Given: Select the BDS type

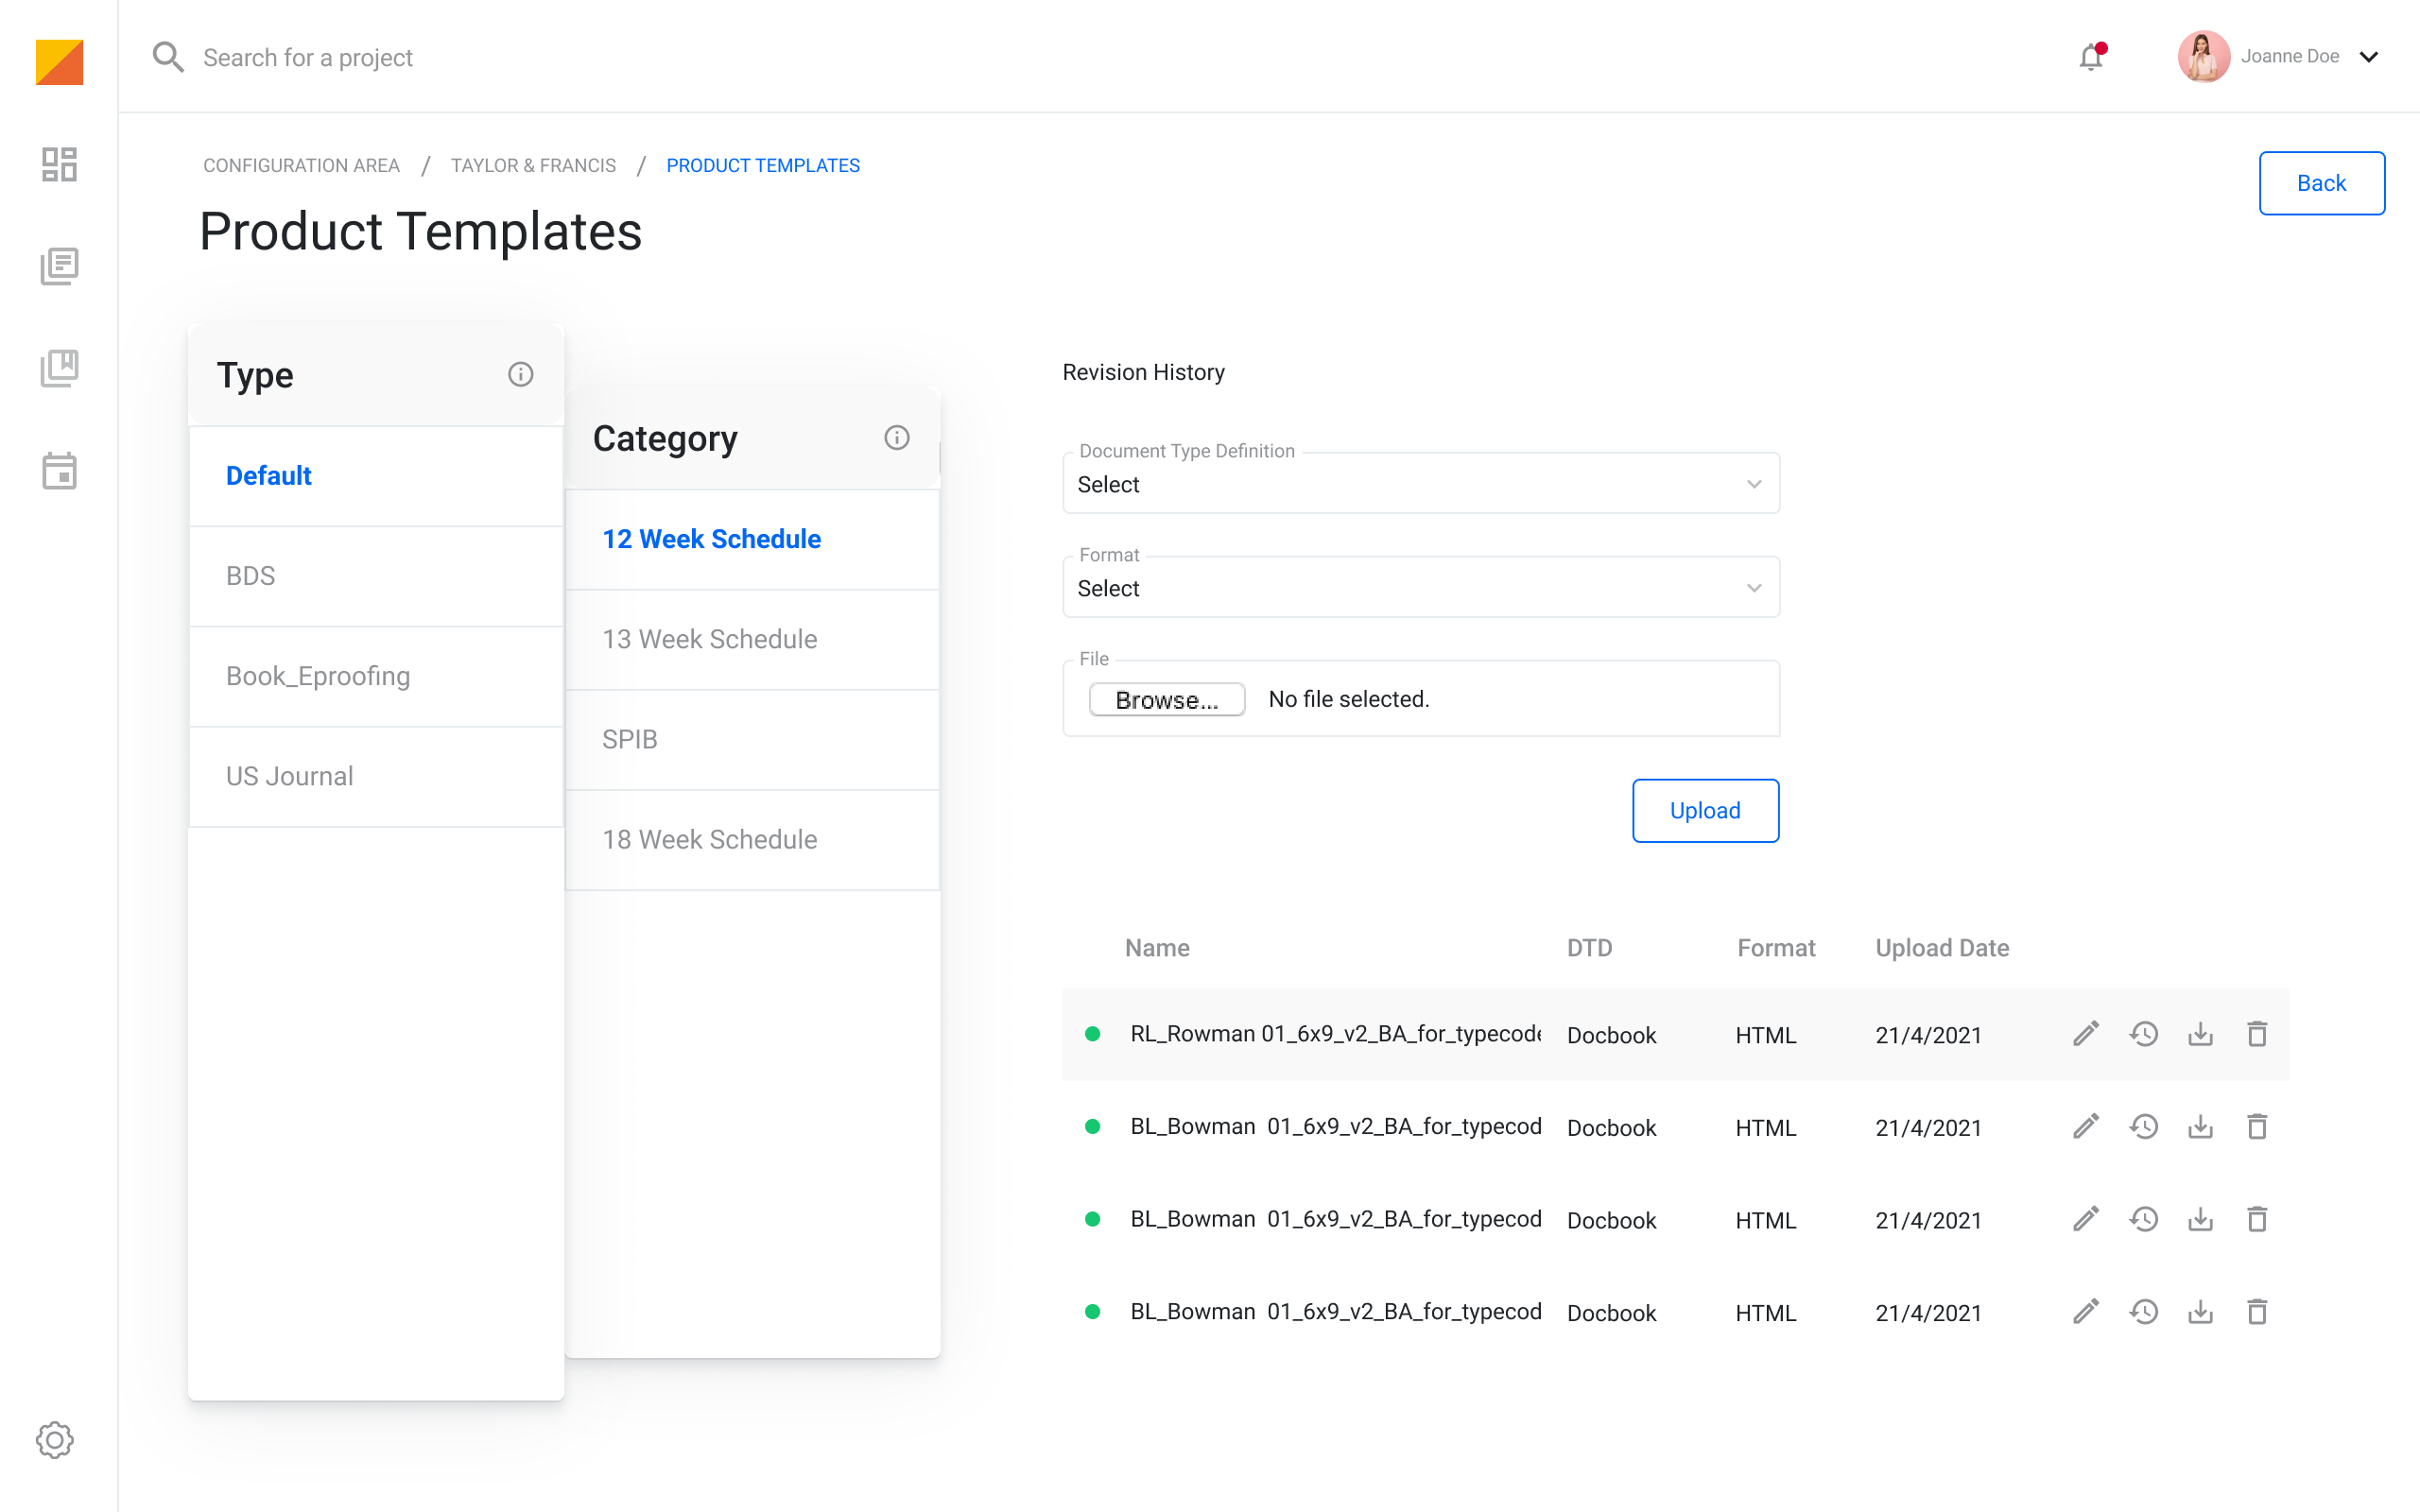Looking at the screenshot, I should (250, 576).
